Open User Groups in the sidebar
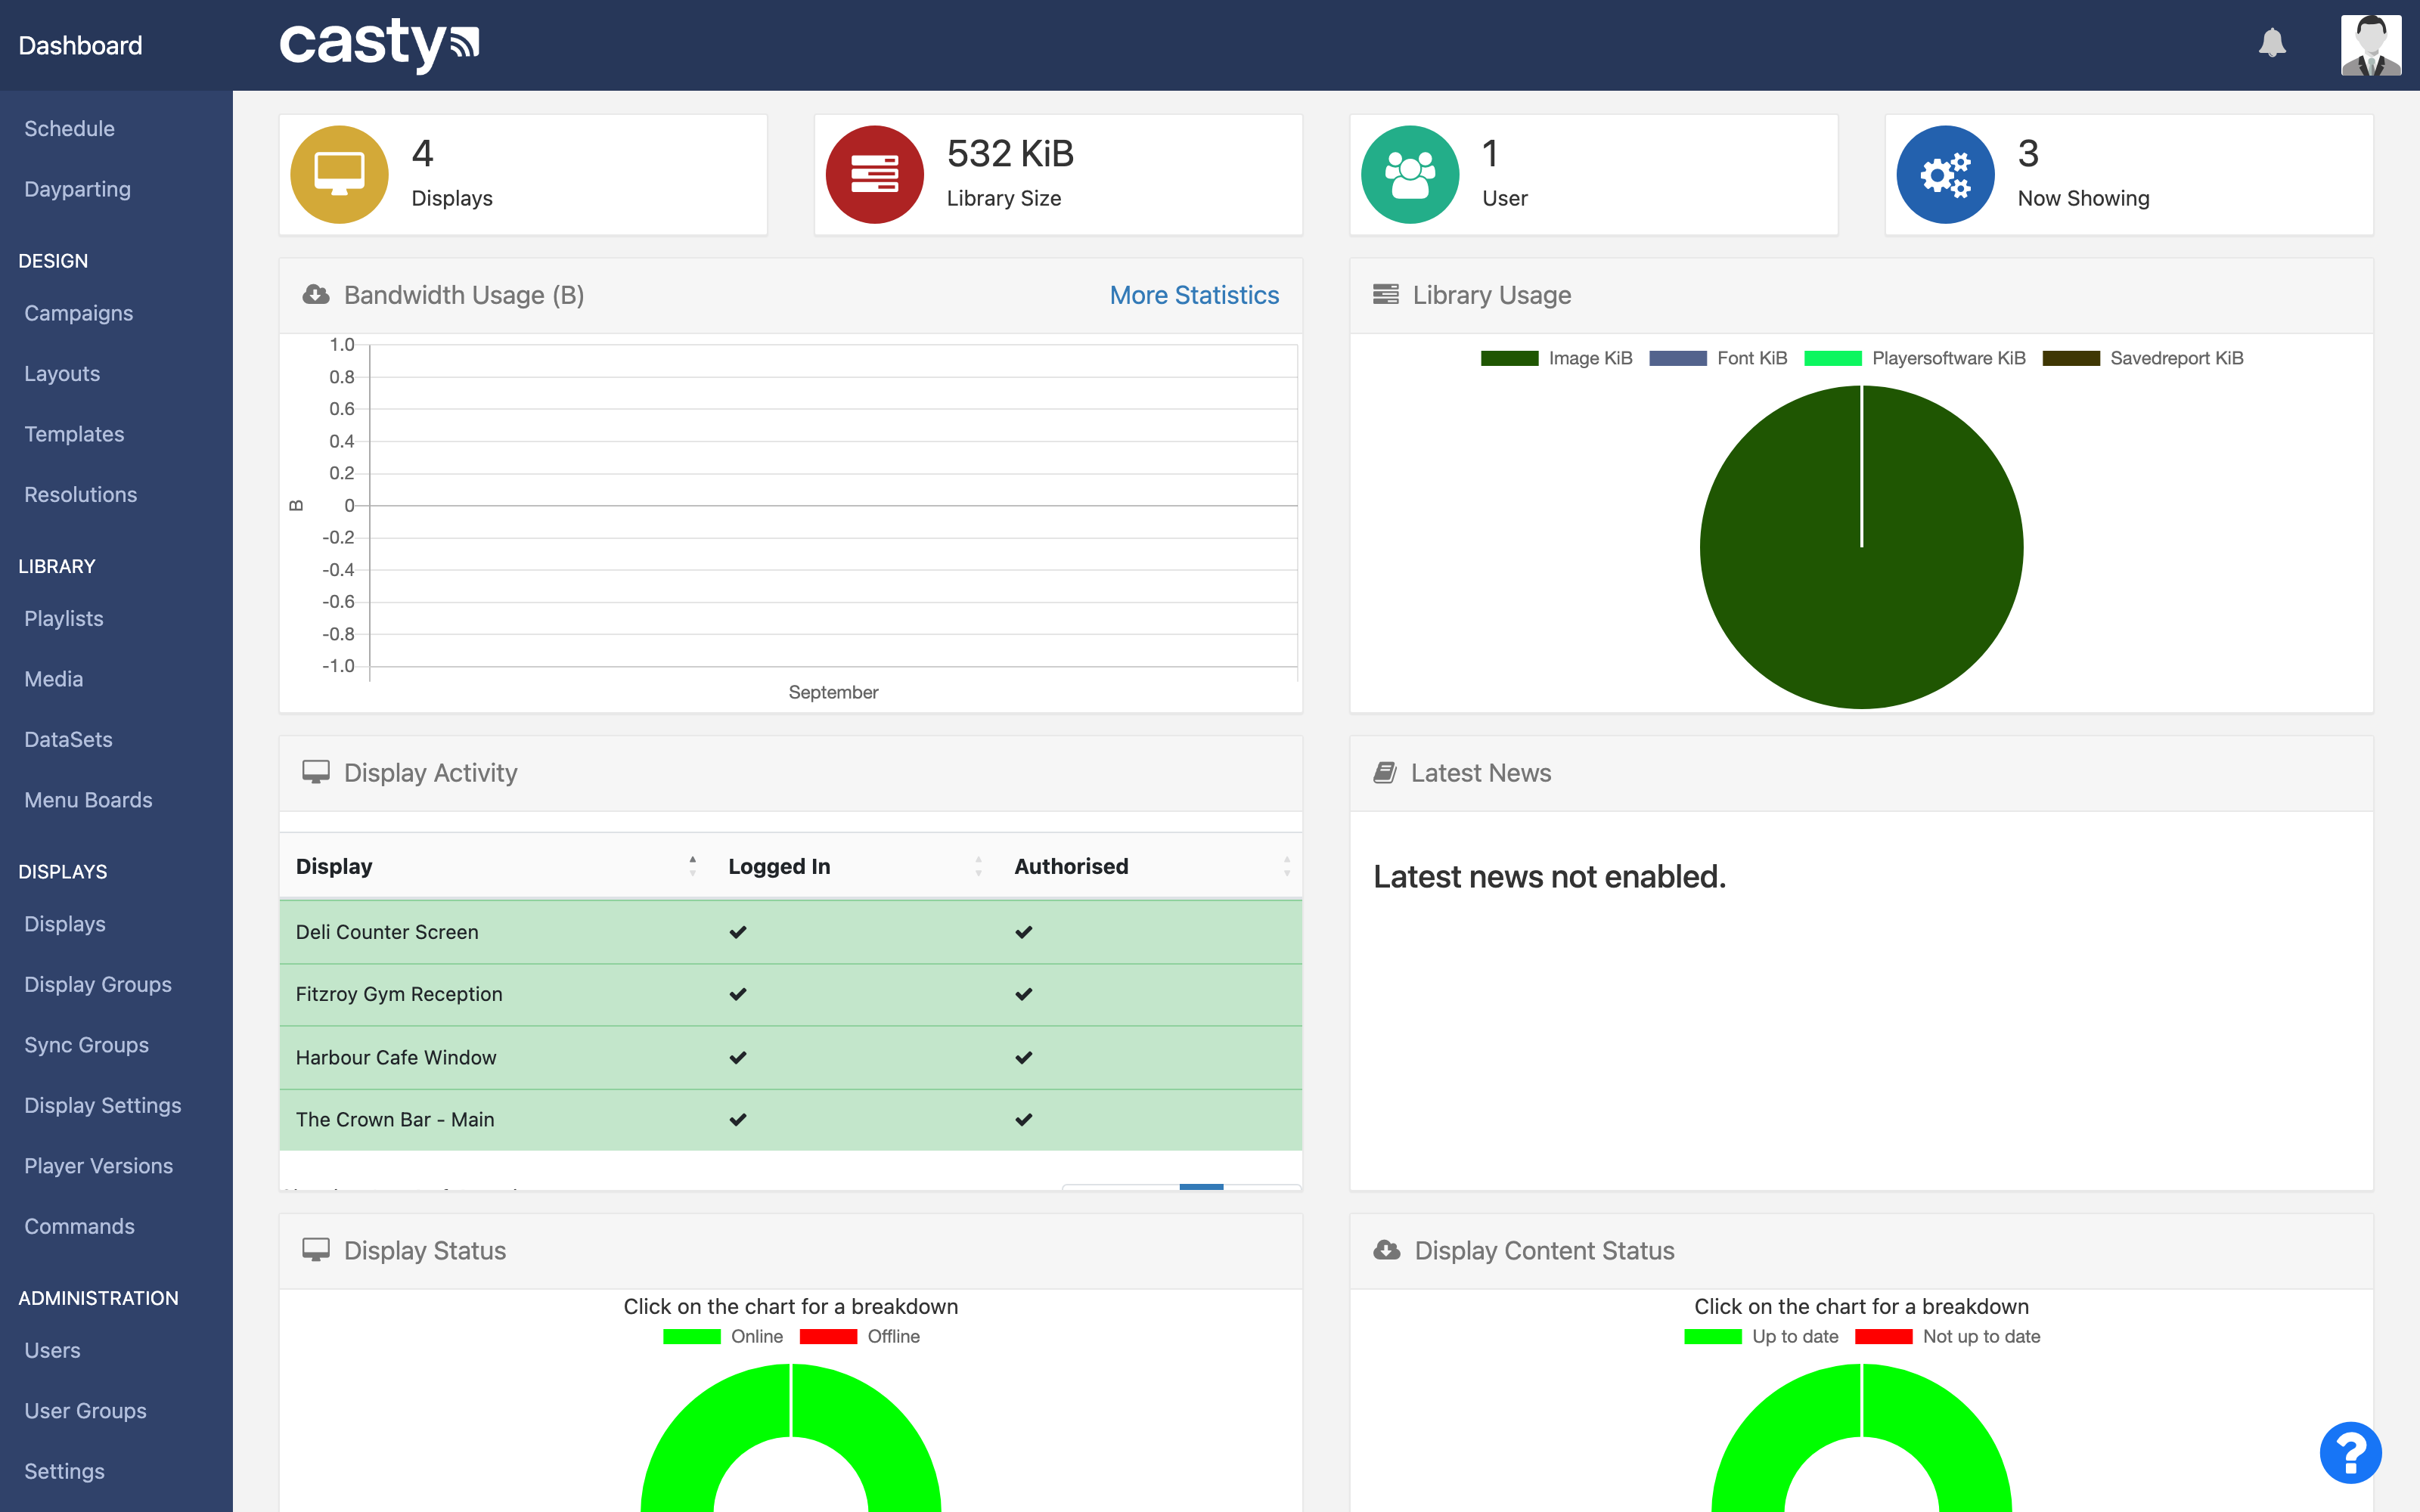Image resolution: width=2420 pixels, height=1512 pixels. pos(85,1411)
